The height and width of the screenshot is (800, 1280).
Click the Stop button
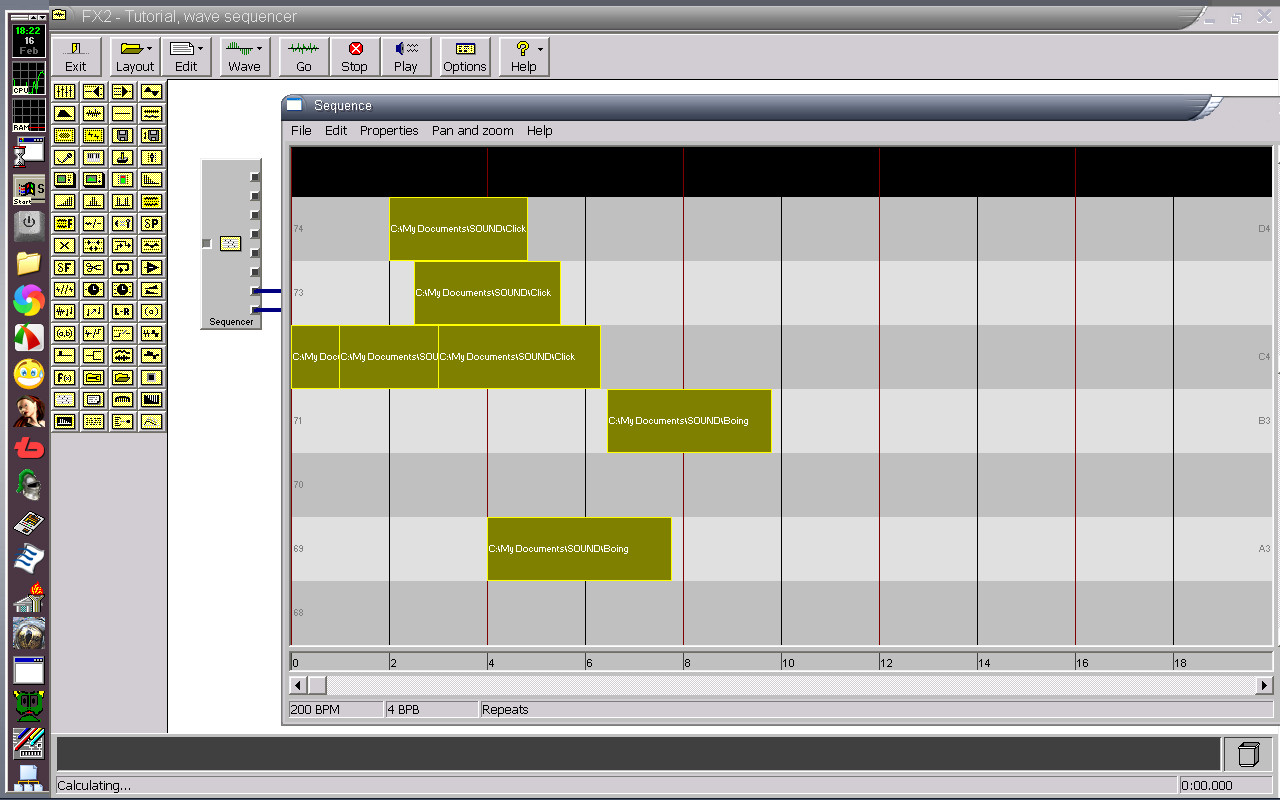355,57
